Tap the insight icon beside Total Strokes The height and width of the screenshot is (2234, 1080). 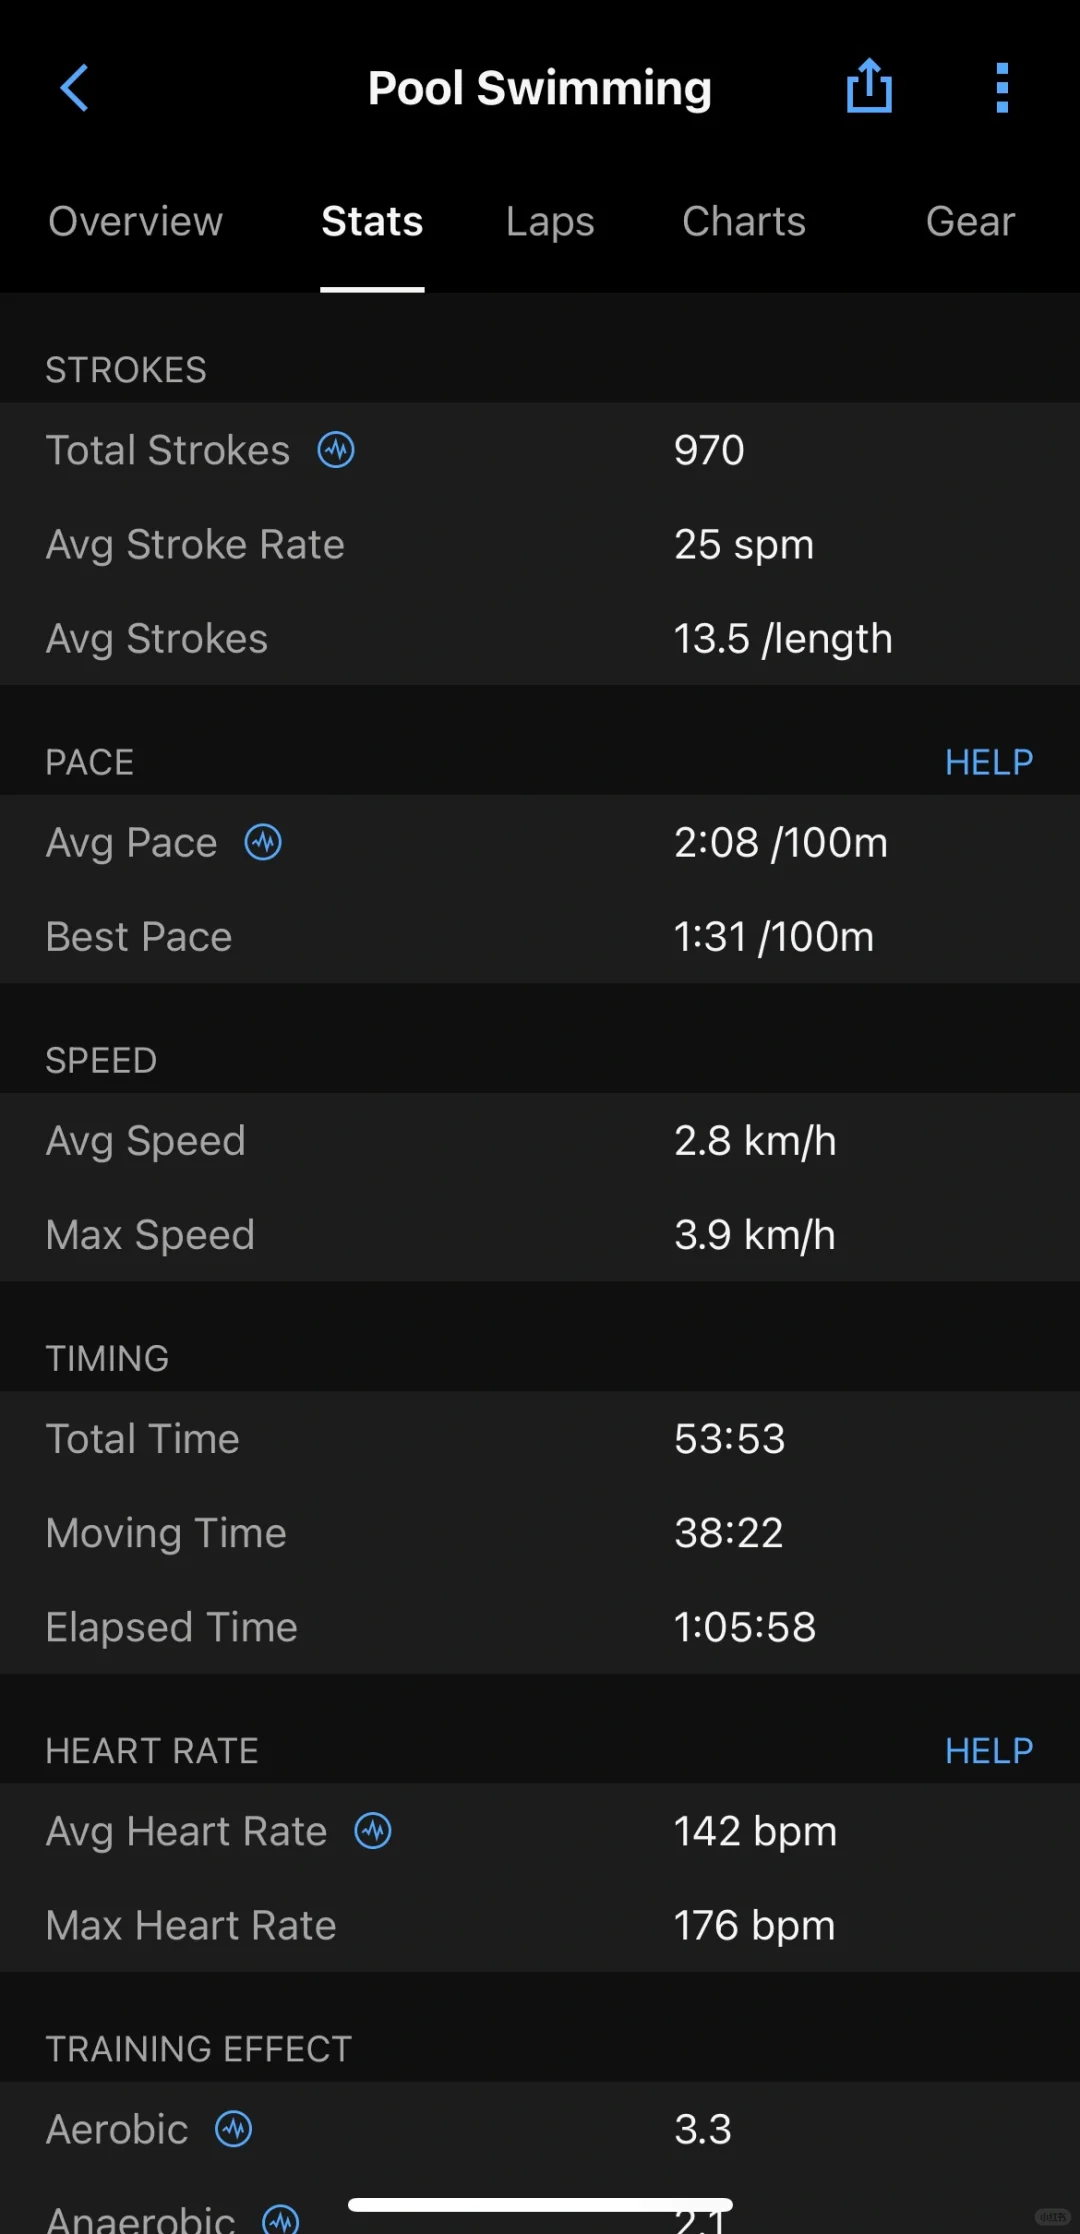pyautogui.click(x=336, y=450)
